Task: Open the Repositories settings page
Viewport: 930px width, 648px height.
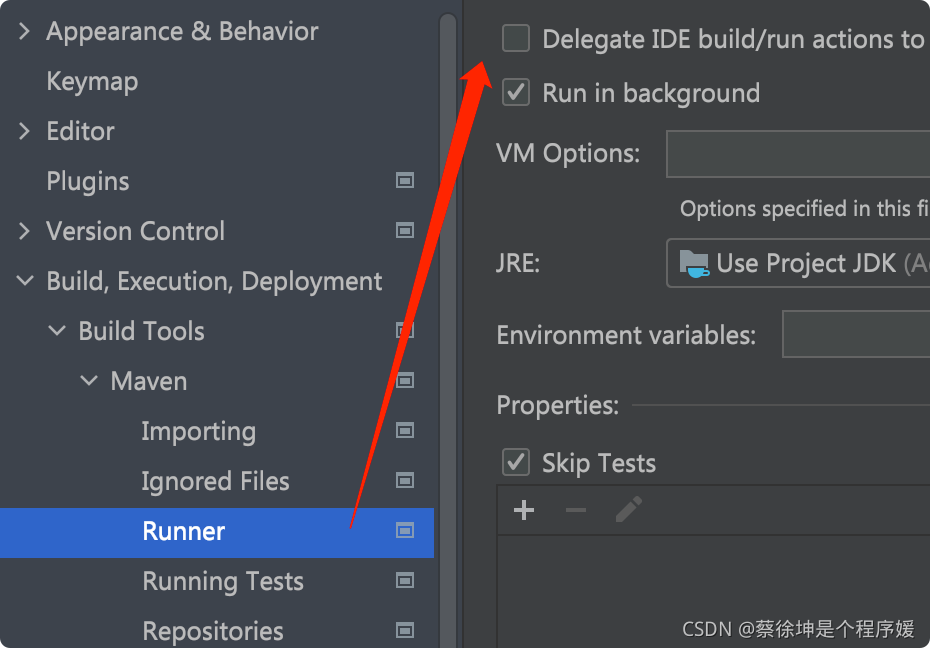Action: 212,631
